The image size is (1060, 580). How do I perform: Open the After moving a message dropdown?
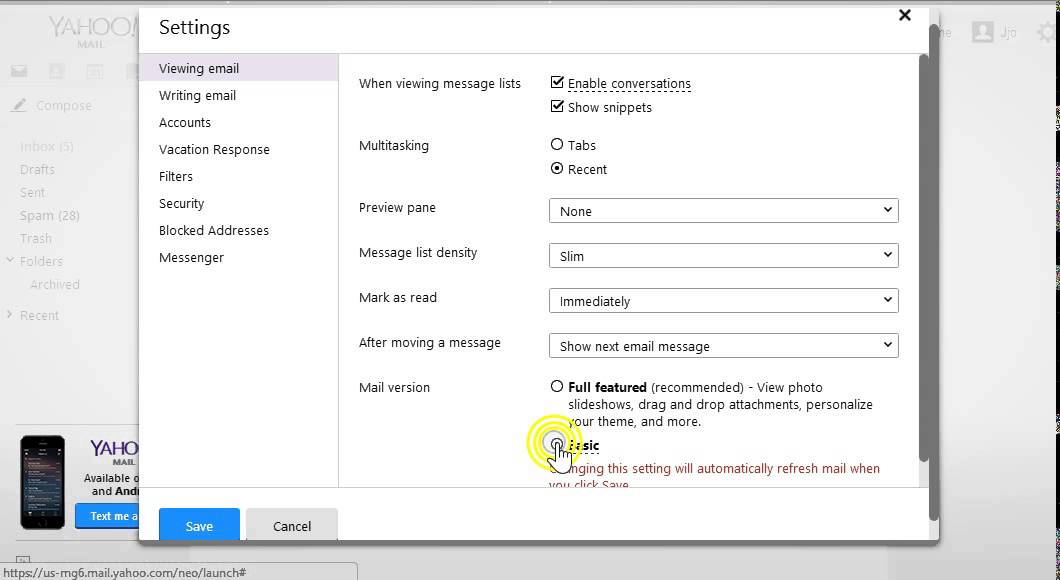pos(723,345)
